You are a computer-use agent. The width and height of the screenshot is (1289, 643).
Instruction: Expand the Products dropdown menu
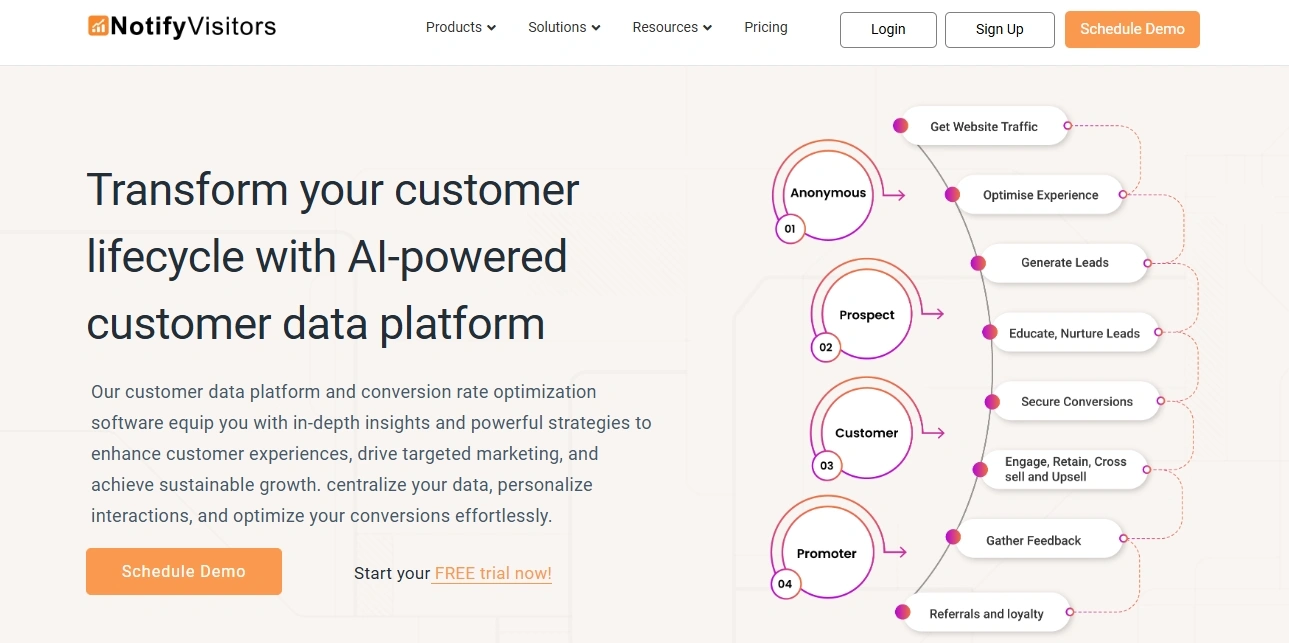(461, 28)
